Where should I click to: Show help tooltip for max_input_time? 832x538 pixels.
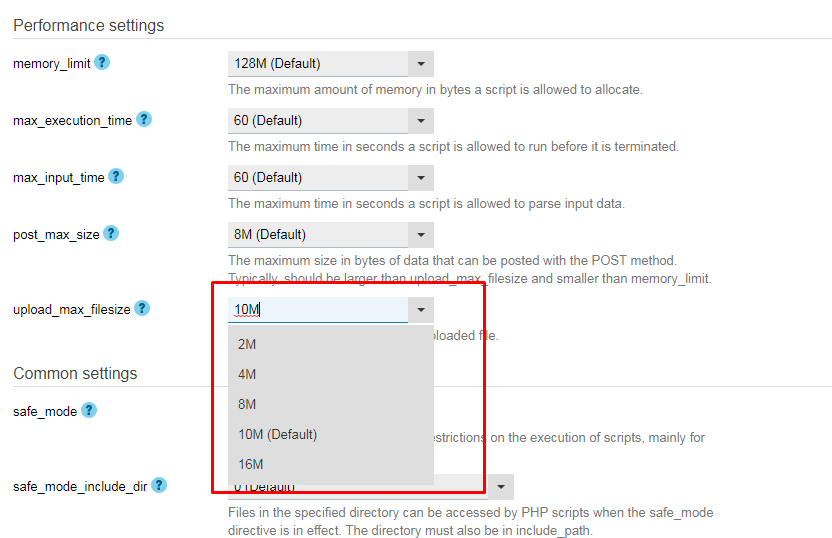coord(116,176)
